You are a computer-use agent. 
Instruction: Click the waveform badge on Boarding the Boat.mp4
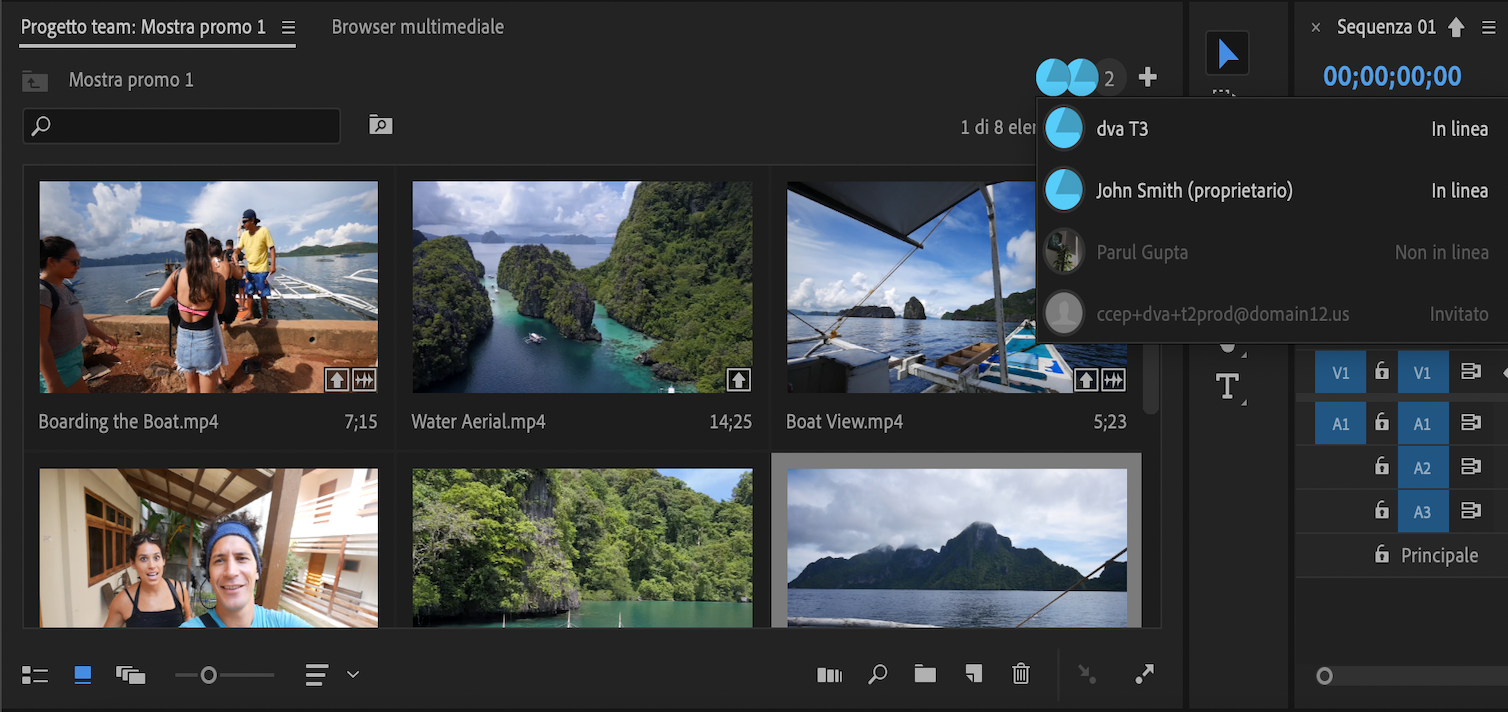pyautogui.click(x=364, y=380)
